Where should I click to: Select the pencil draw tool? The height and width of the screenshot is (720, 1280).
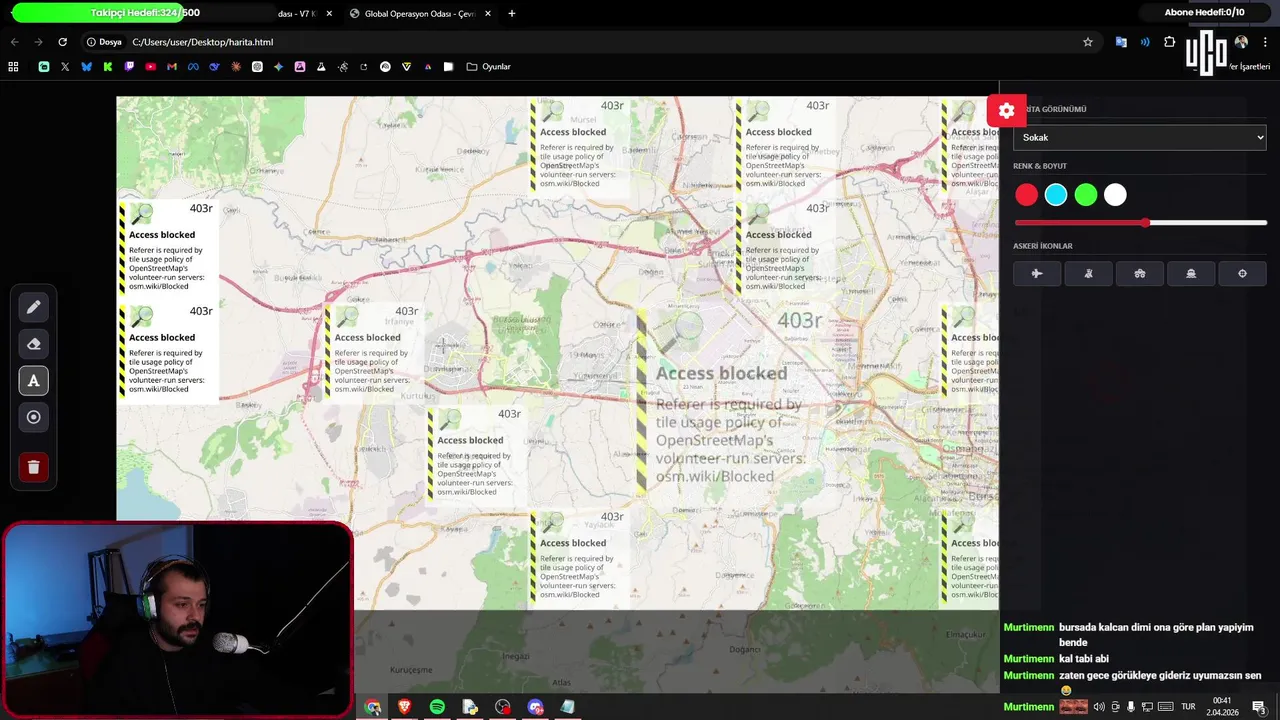click(x=33, y=307)
